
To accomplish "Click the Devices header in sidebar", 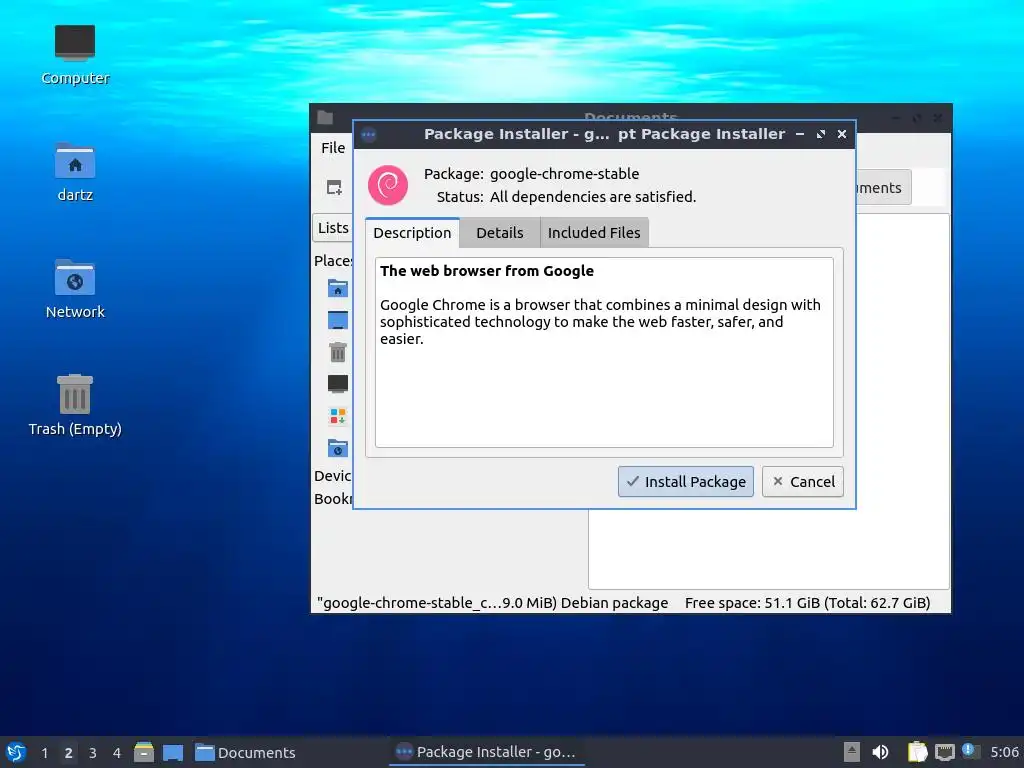I will [332, 475].
